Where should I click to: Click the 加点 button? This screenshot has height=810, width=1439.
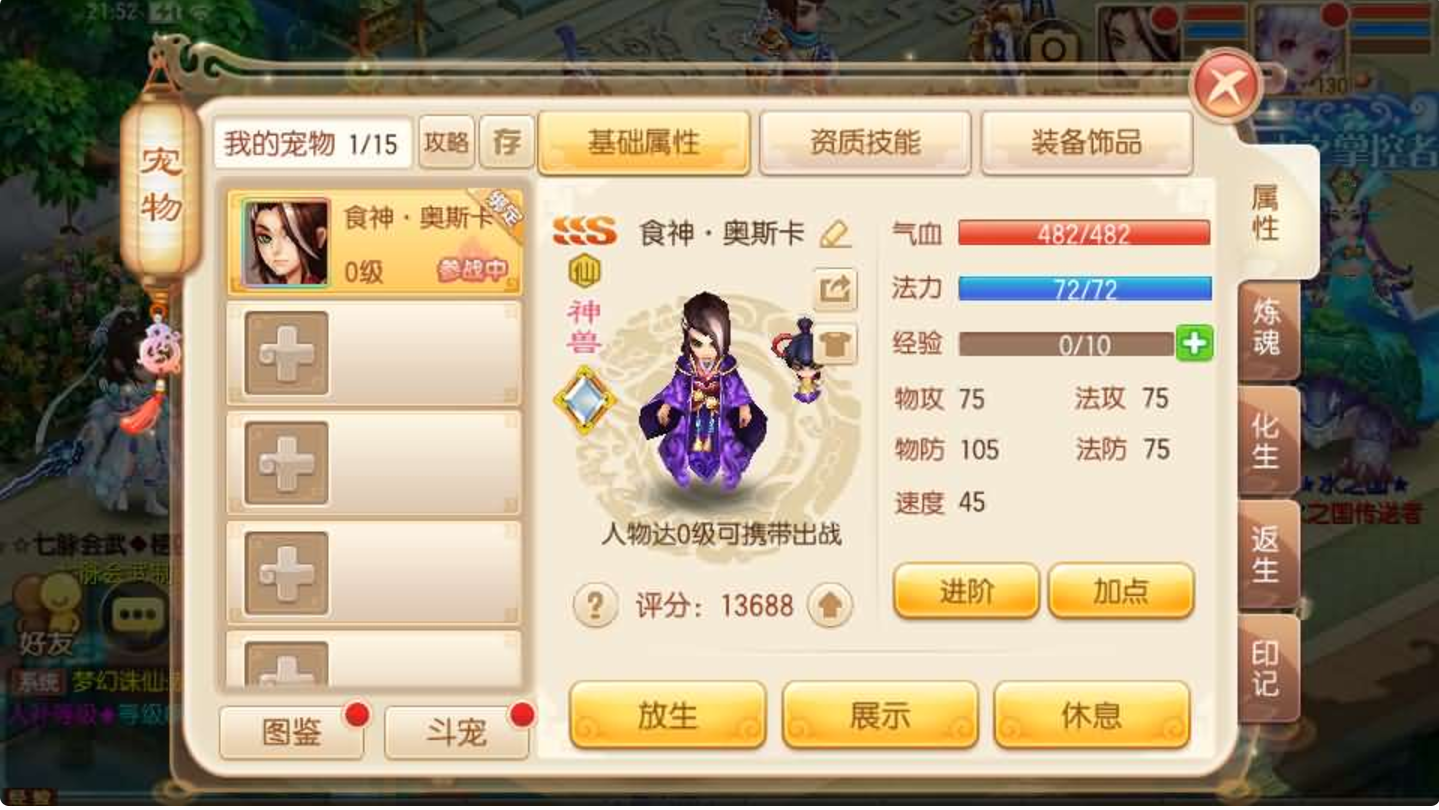(1121, 591)
